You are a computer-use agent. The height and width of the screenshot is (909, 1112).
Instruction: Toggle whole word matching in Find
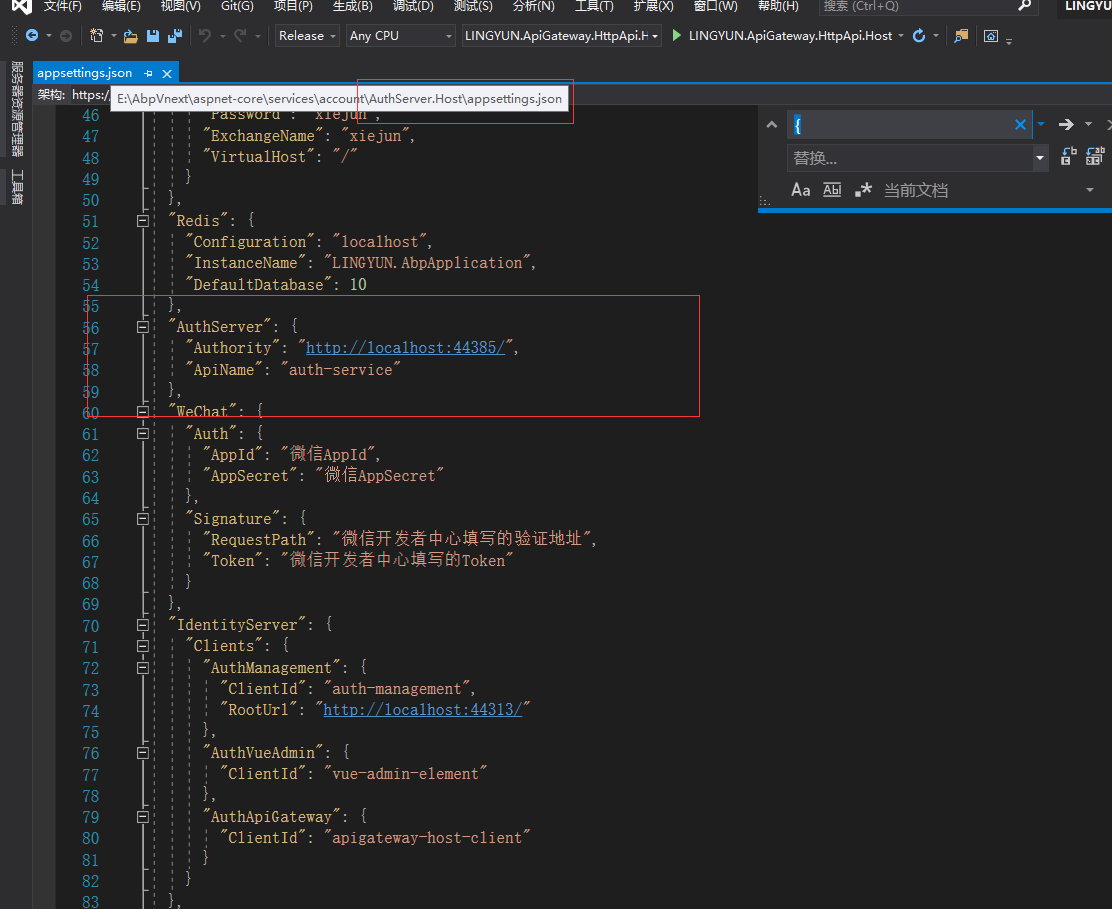[831, 189]
